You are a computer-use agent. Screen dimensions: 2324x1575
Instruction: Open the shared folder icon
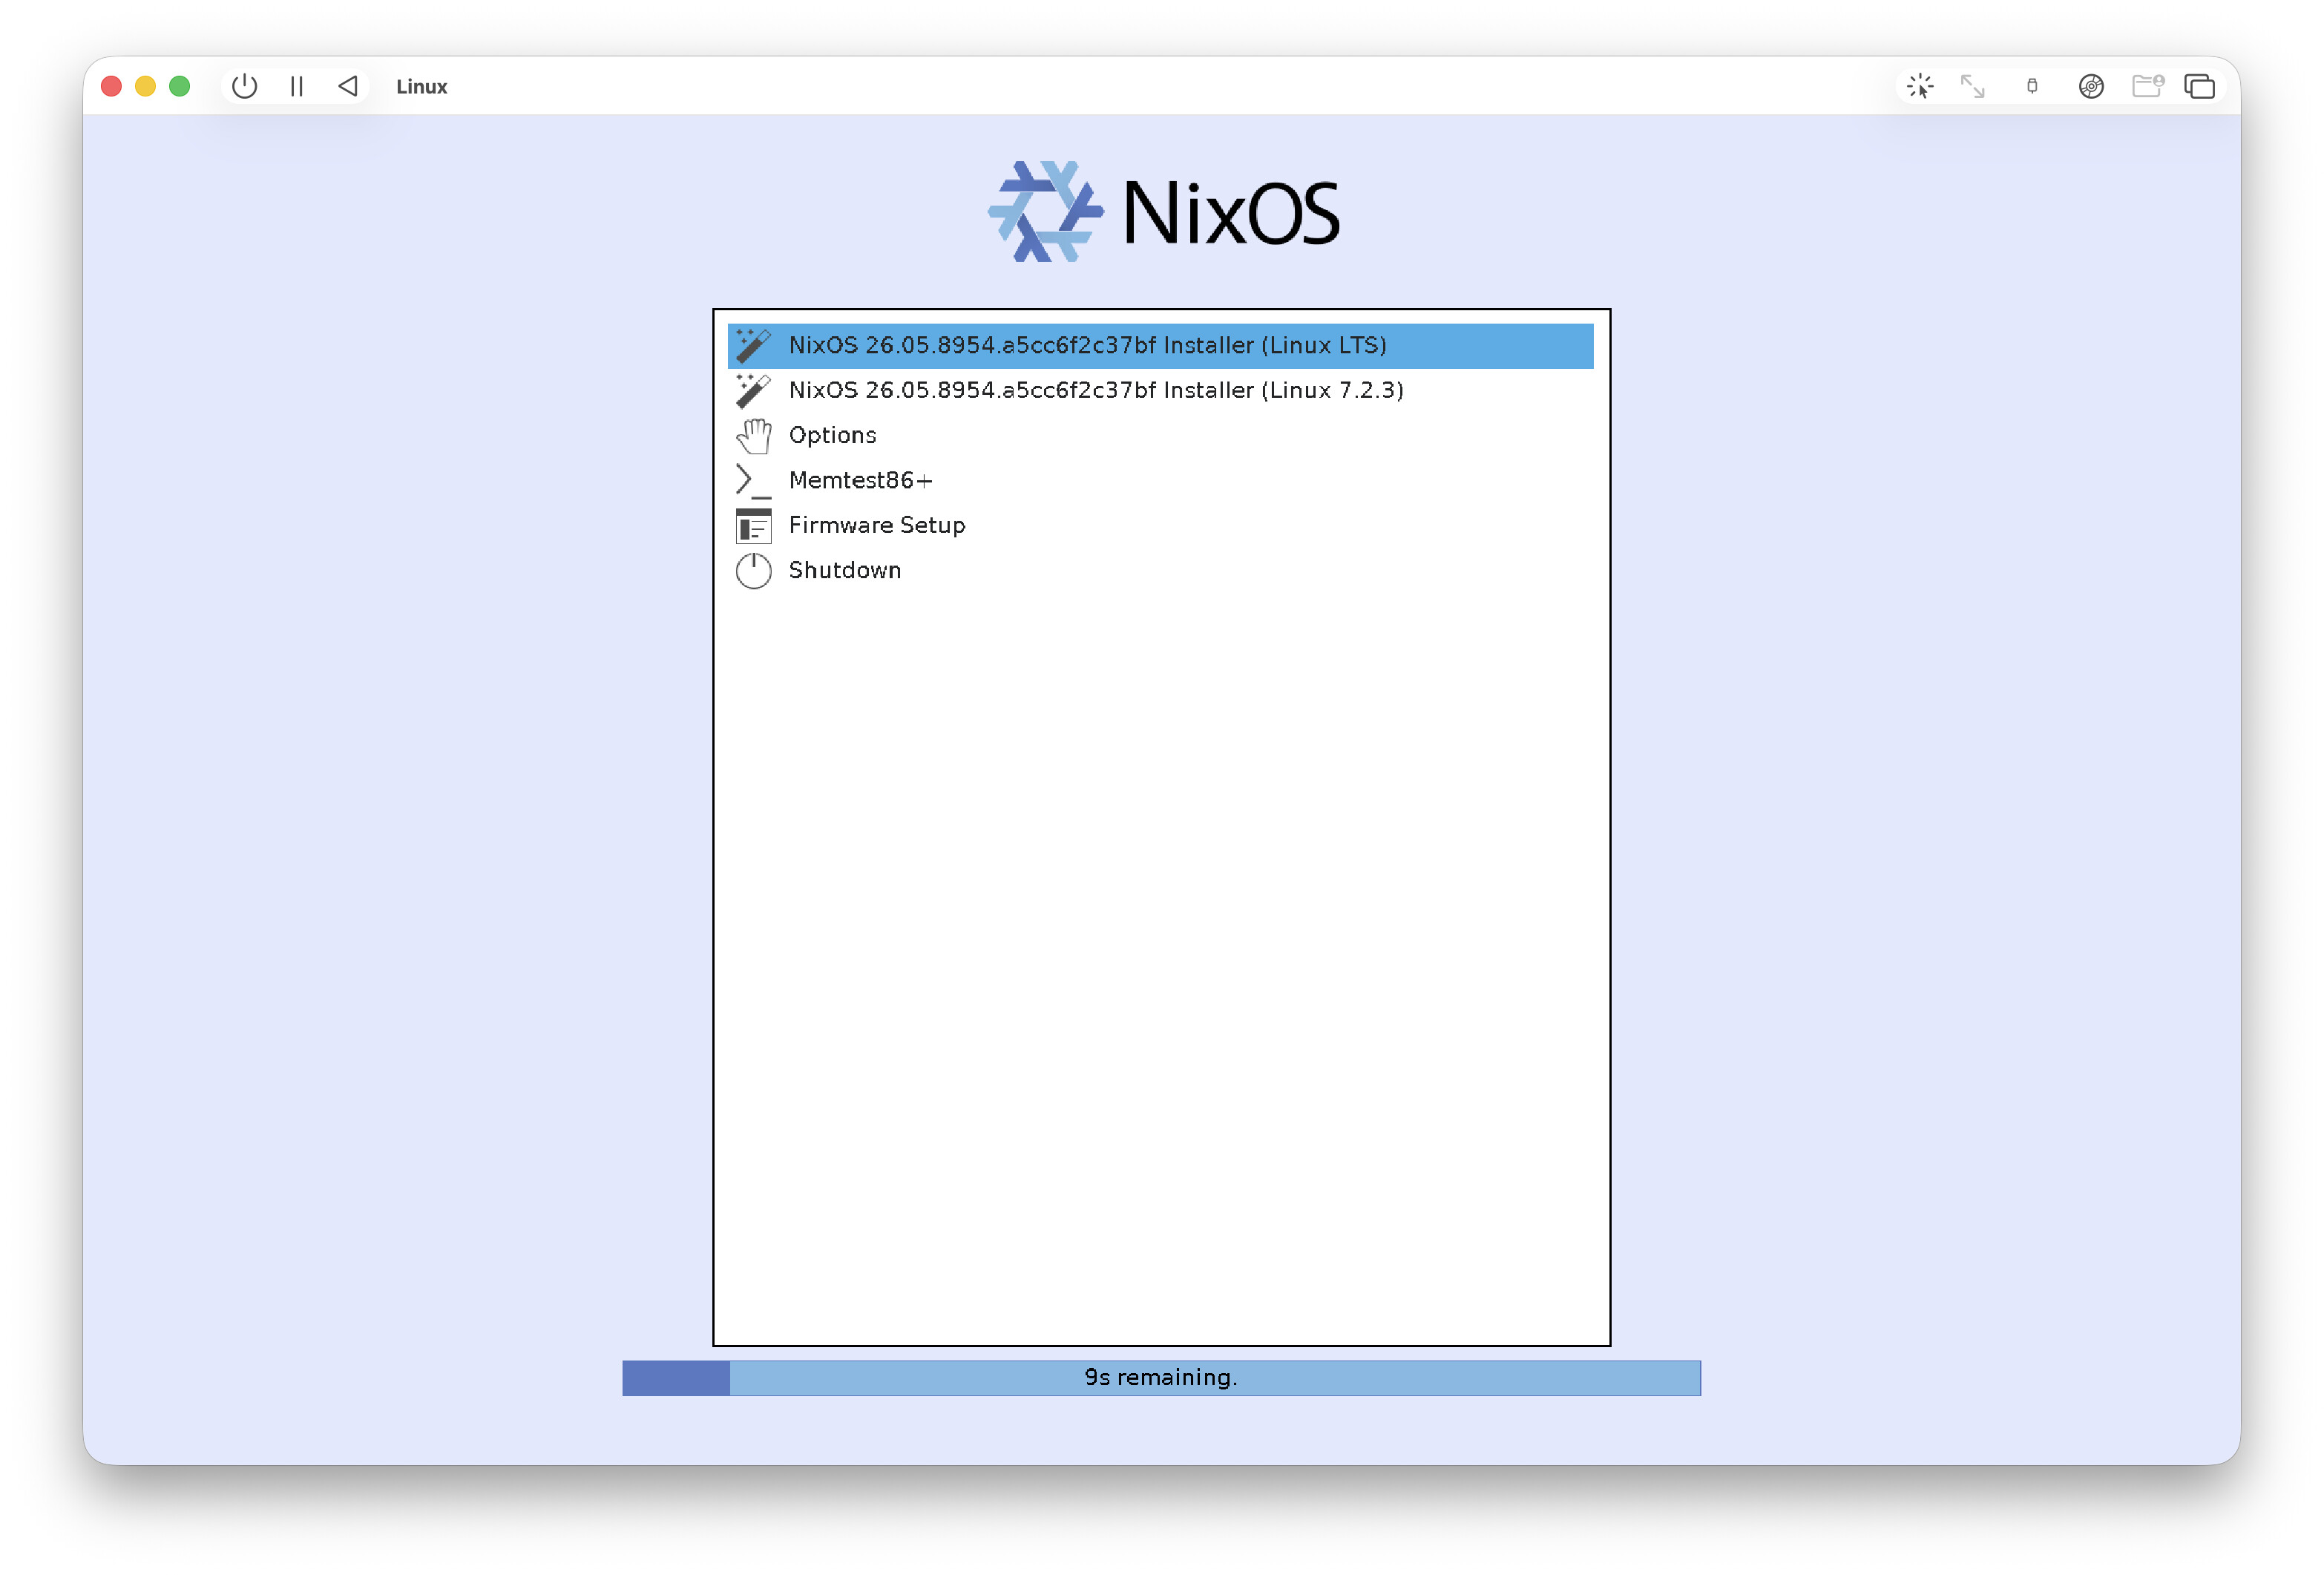point(2147,86)
